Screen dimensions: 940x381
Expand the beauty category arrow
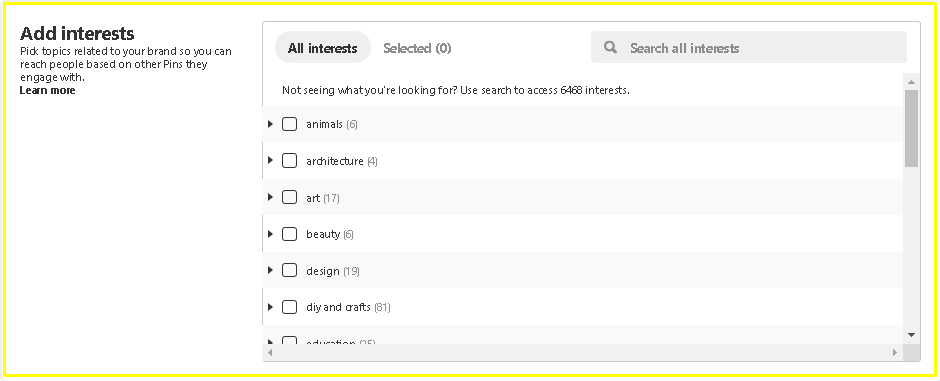[x=270, y=234]
